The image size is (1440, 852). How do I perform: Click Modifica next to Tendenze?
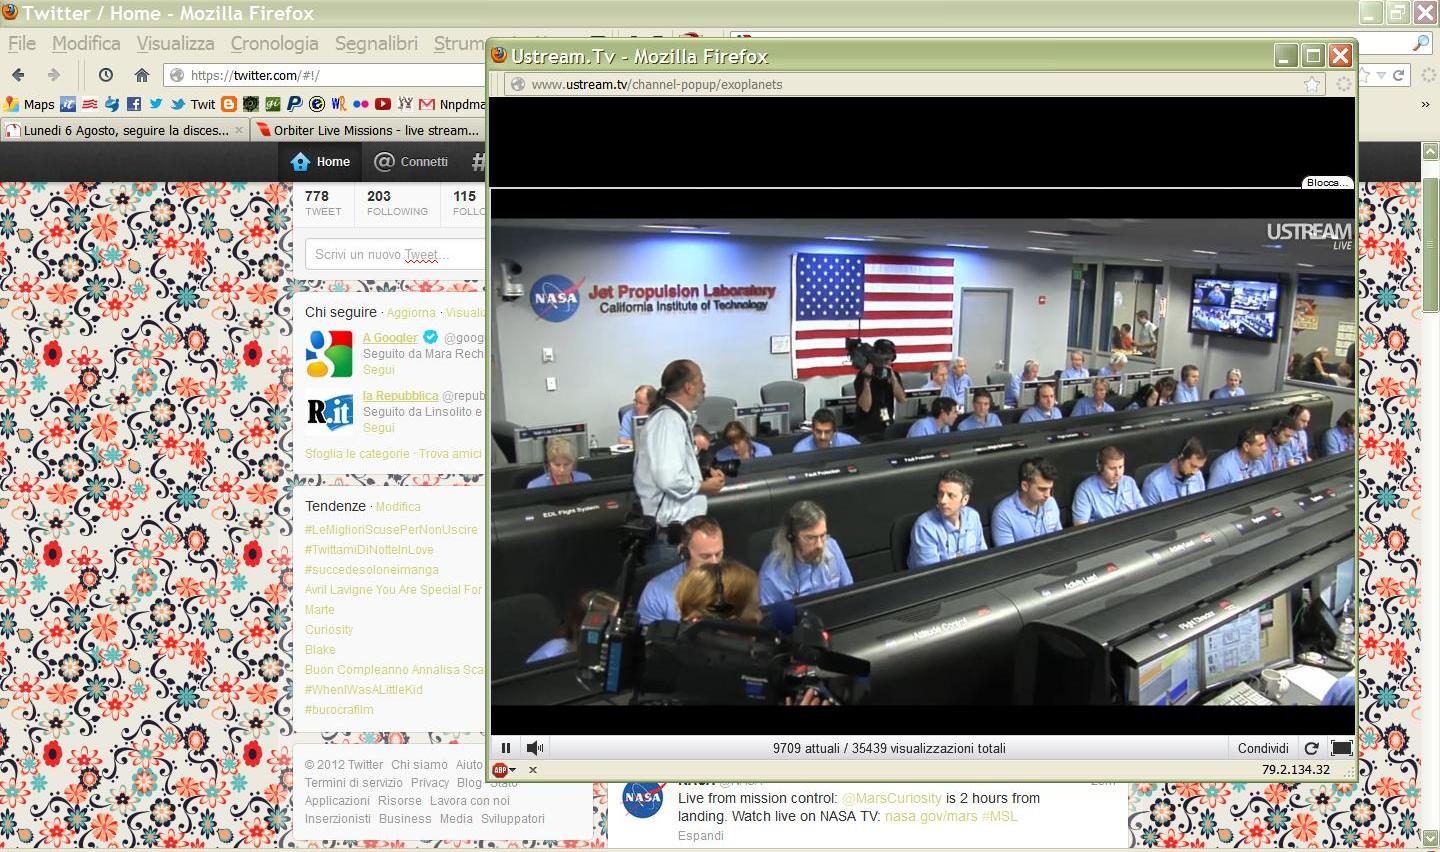(397, 507)
